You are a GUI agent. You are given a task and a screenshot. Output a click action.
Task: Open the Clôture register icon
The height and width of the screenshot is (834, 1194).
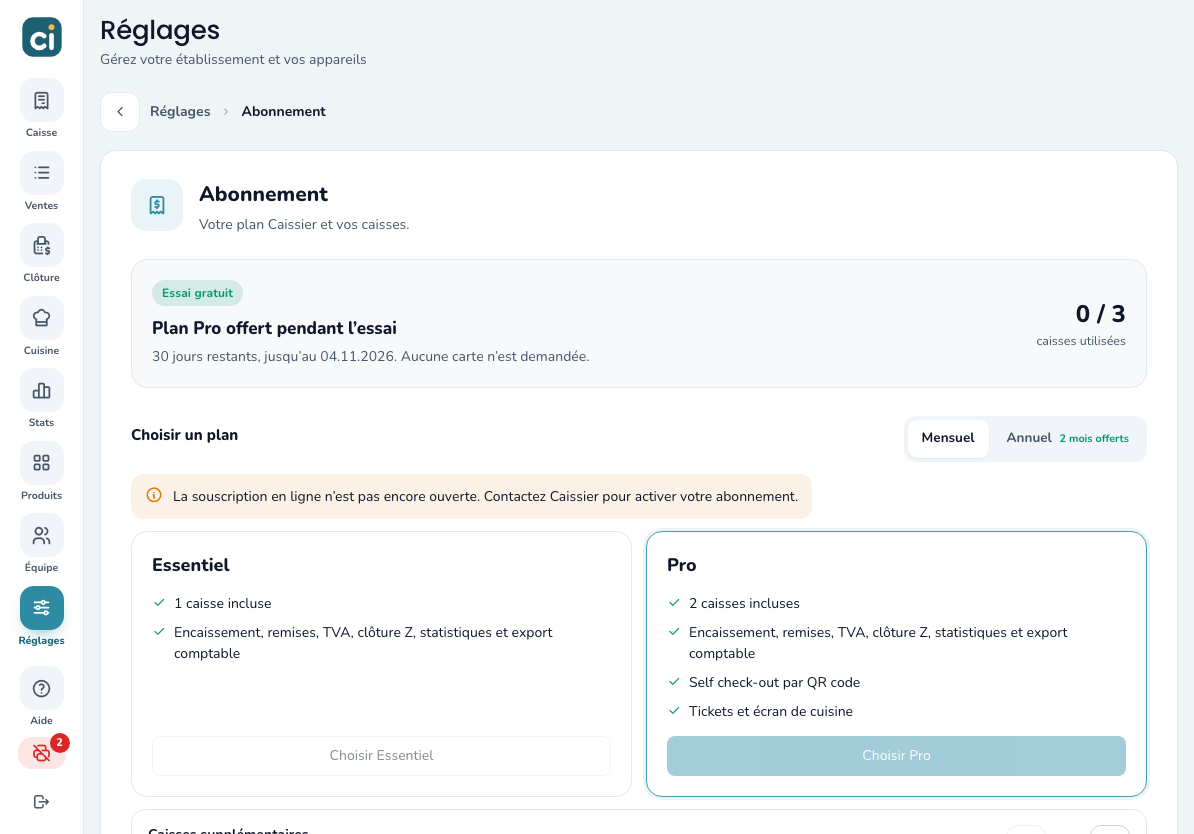coord(42,245)
